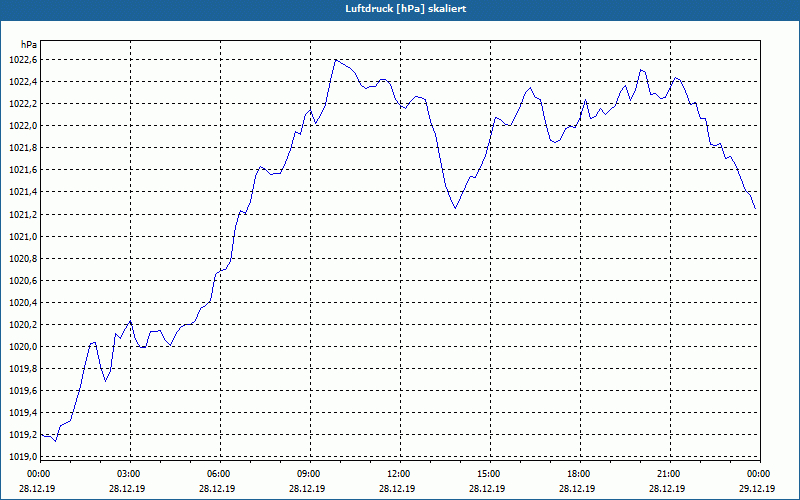800x500 pixels.
Task: Click the 1020,8 y-axis value
Action: [22, 259]
